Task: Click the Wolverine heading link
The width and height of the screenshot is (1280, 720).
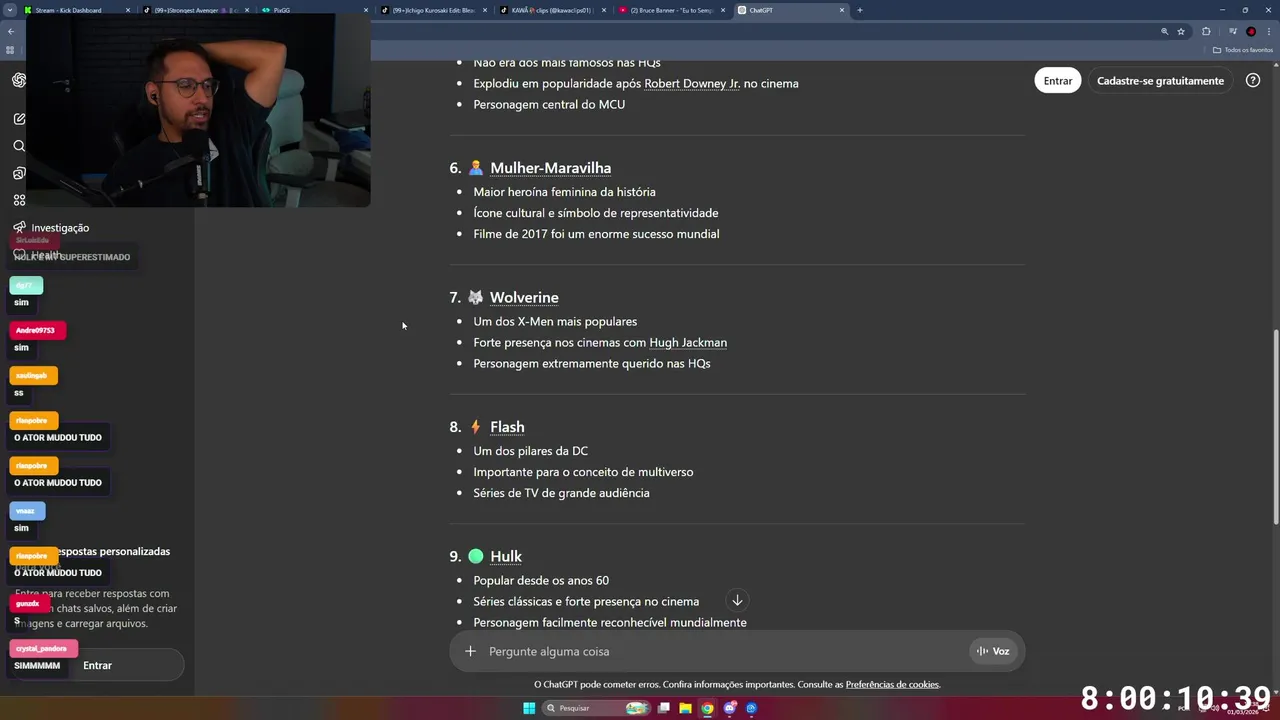Action: coord(524,298)
